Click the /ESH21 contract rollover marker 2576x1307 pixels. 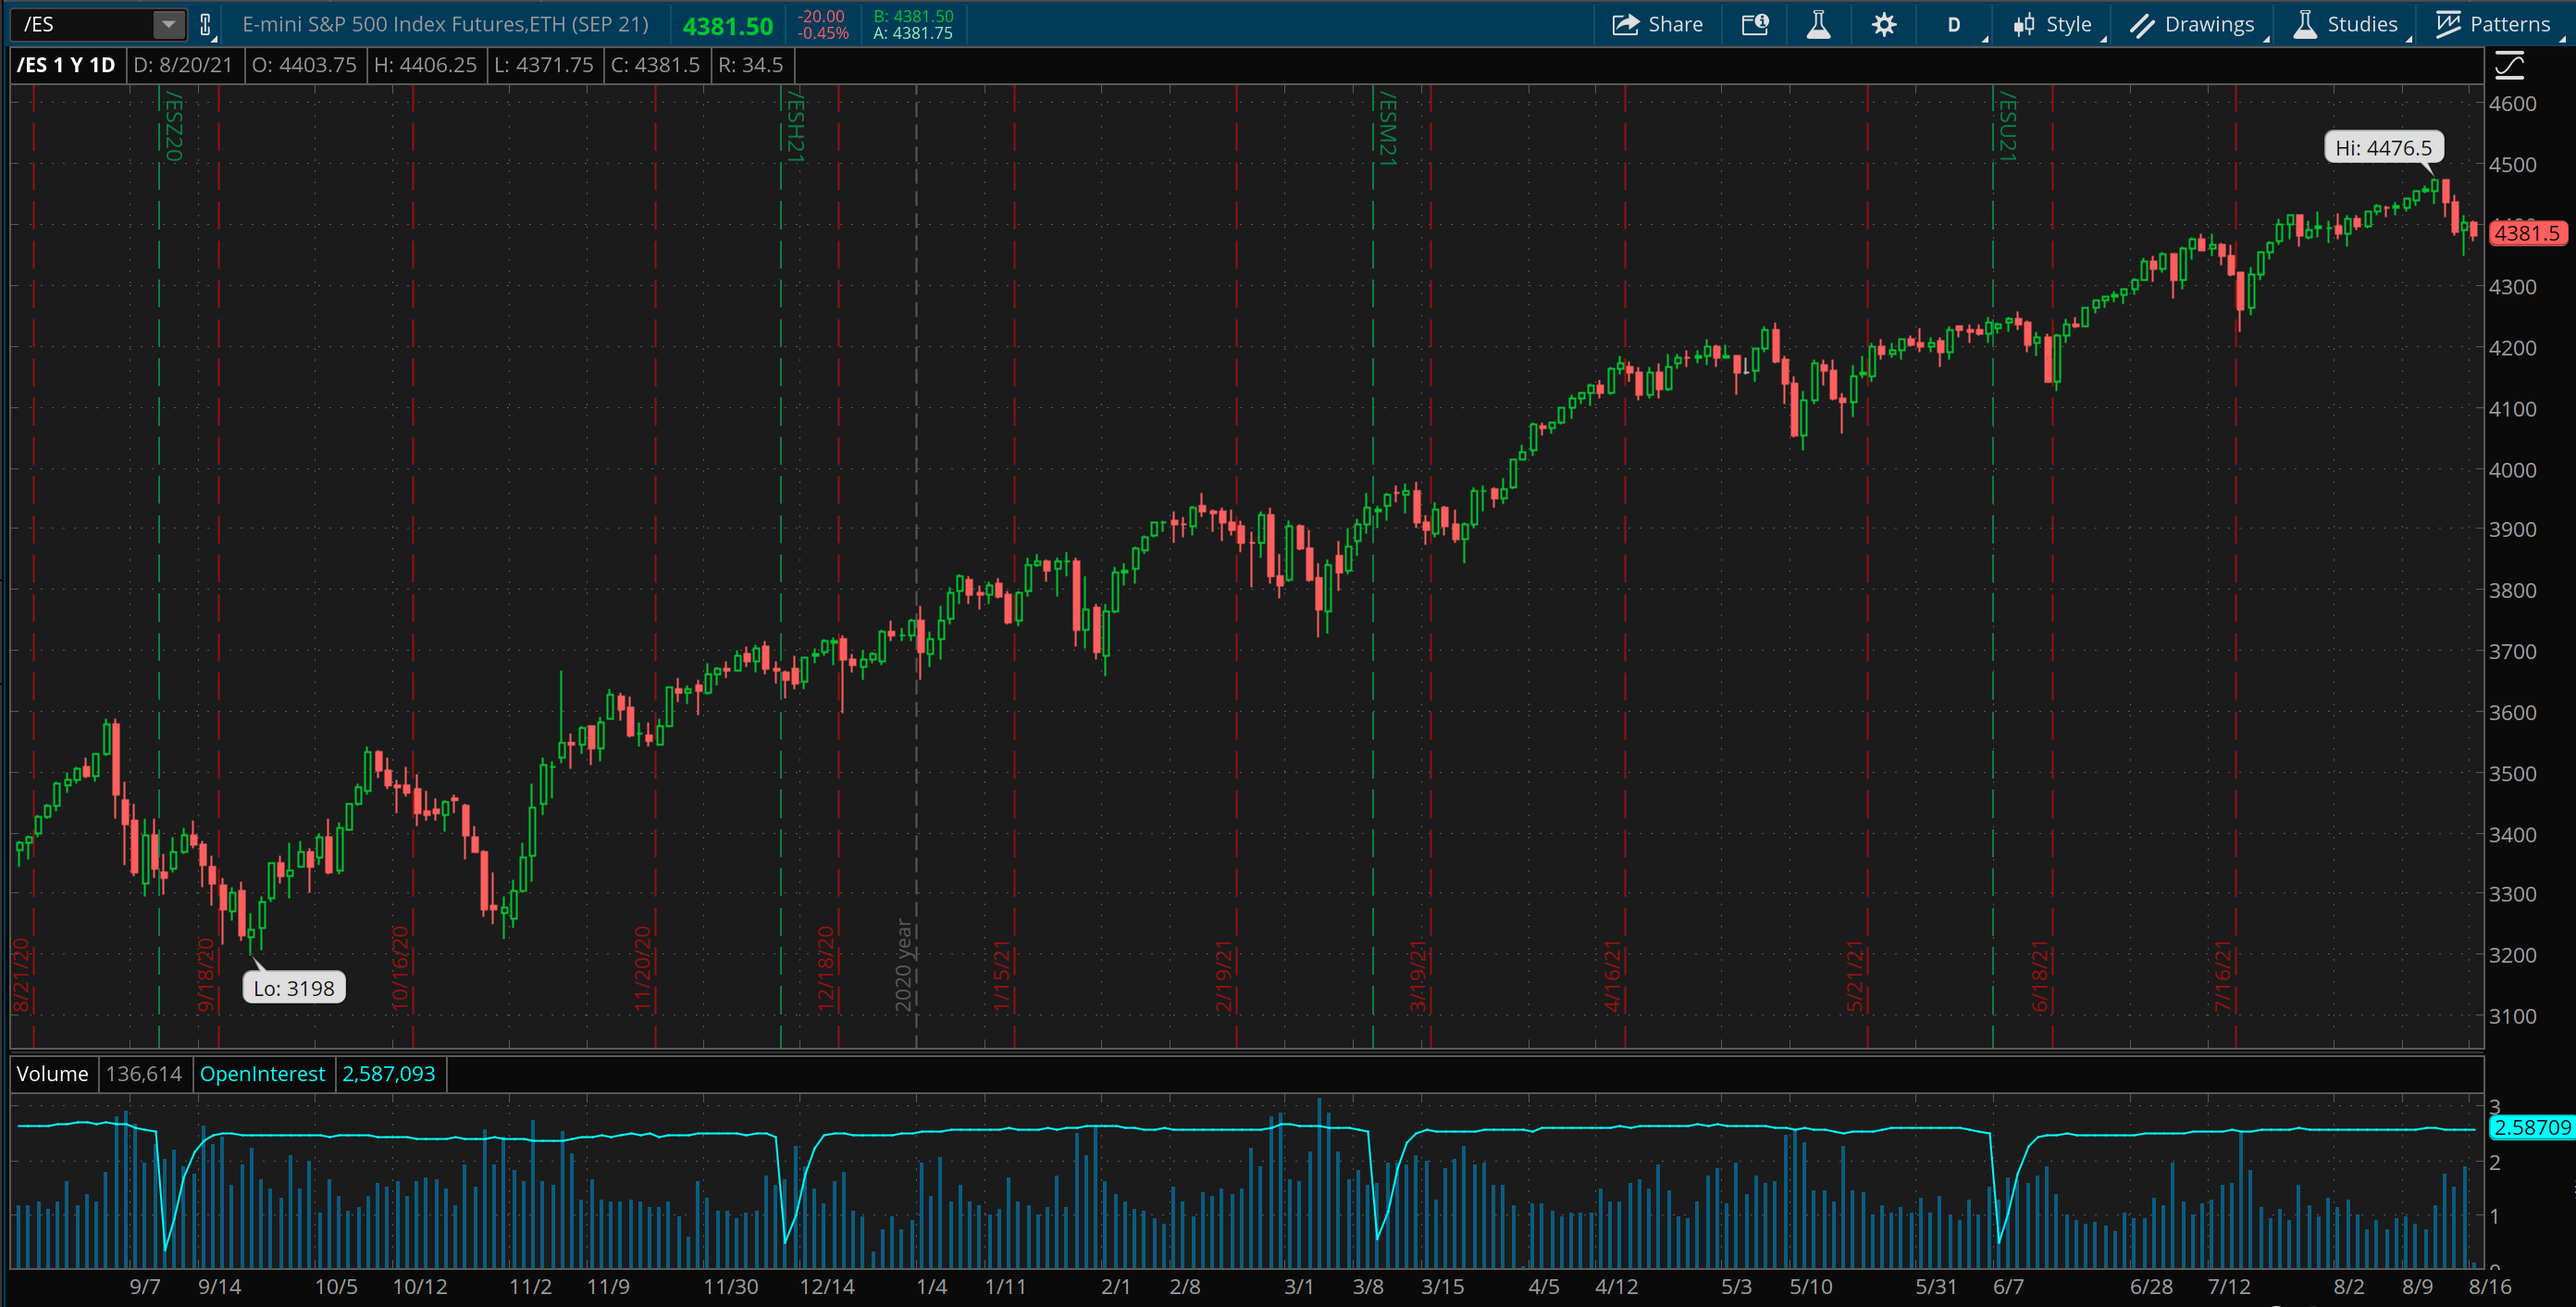(794, 126)
